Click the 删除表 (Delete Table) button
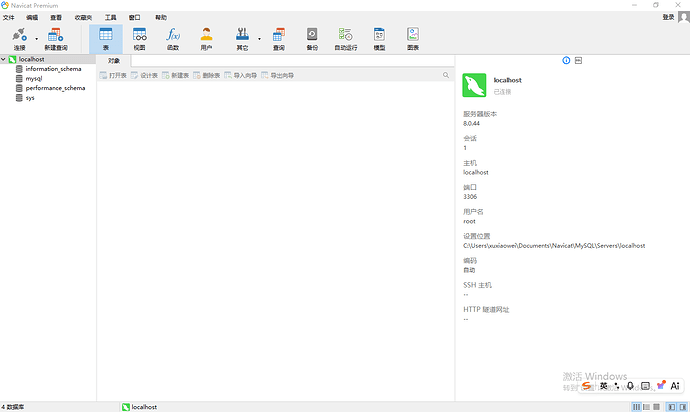This screenshot has width=690, height=412. 207,75
